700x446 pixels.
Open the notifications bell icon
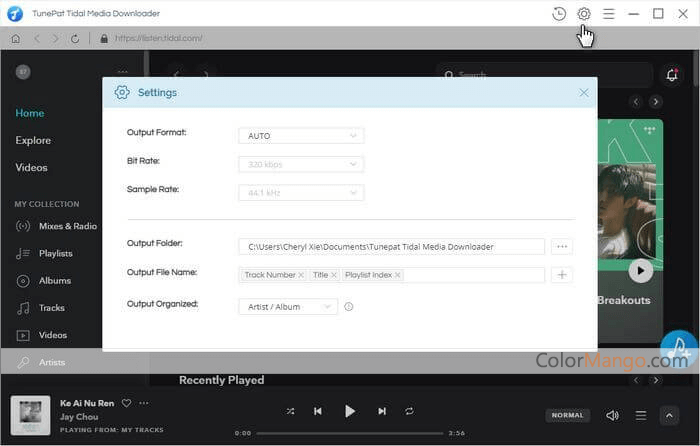(x=672, y=75)
